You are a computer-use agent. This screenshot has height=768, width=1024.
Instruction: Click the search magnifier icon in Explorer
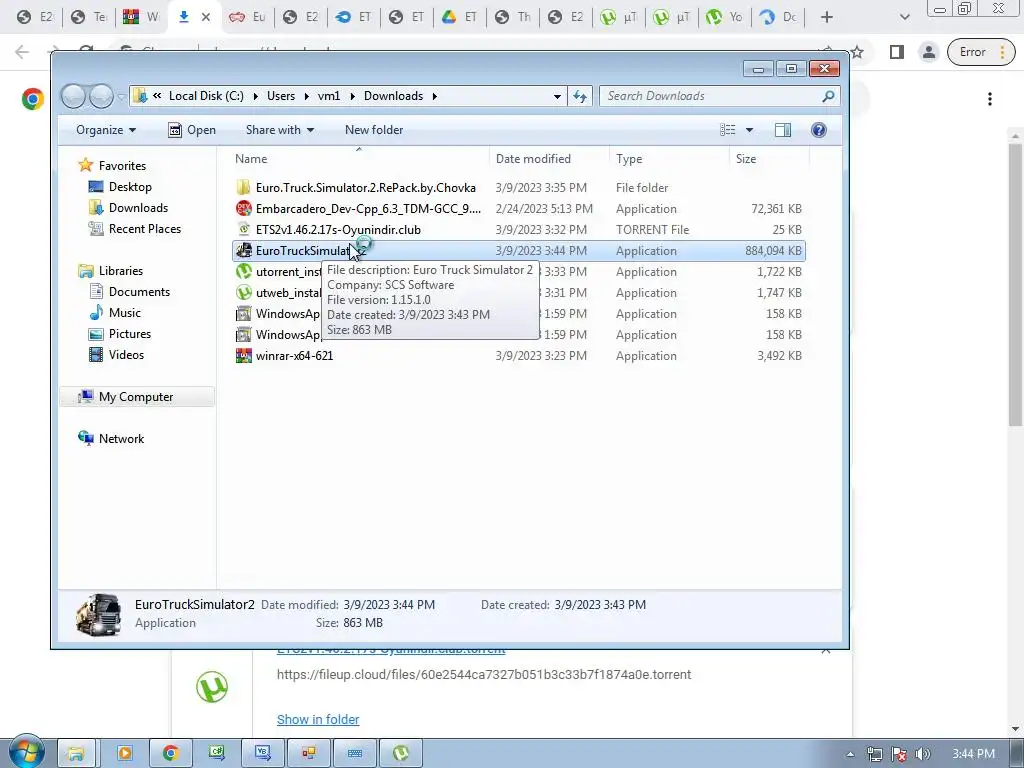[828, 96]
